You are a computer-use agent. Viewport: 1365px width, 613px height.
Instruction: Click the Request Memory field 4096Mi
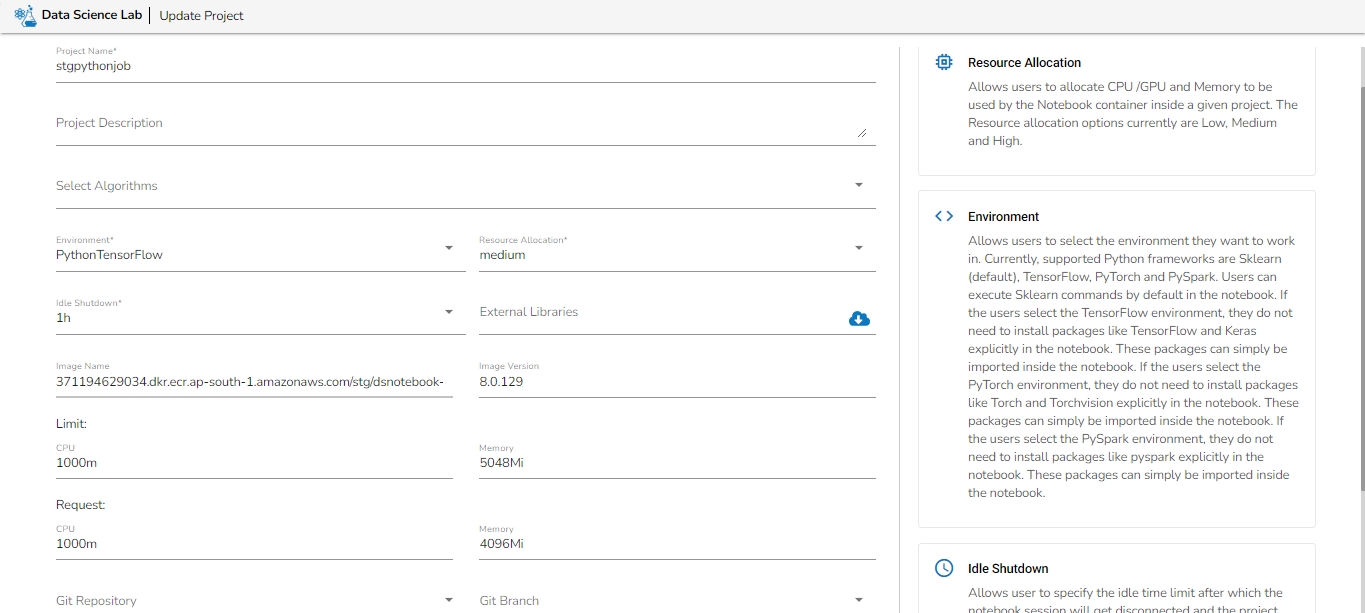[x=677, y=544]
